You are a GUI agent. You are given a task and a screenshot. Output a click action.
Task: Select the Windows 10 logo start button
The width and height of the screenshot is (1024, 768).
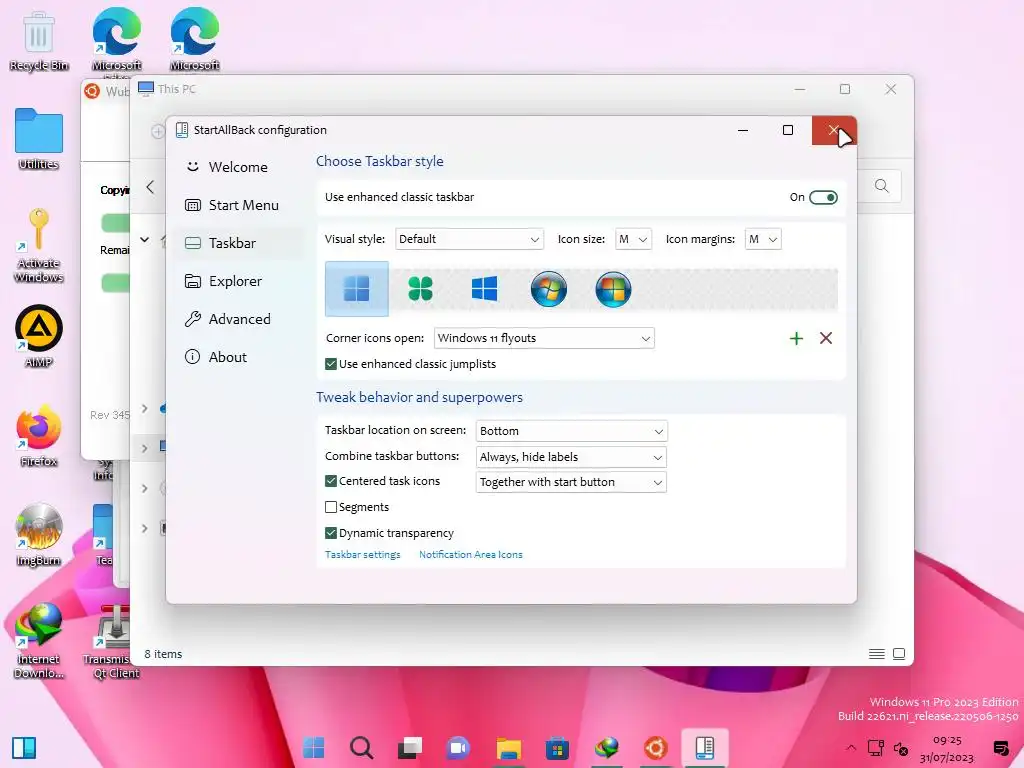(484, 289)
